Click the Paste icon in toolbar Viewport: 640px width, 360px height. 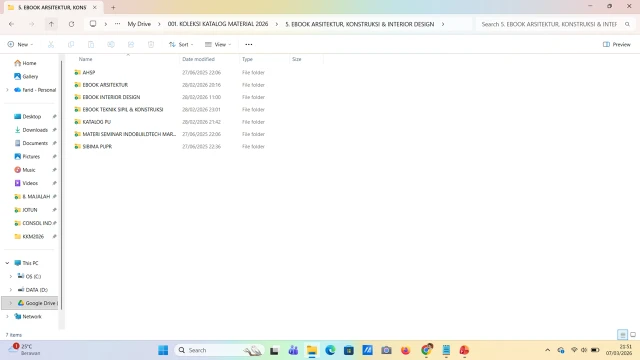coord(91,44)
